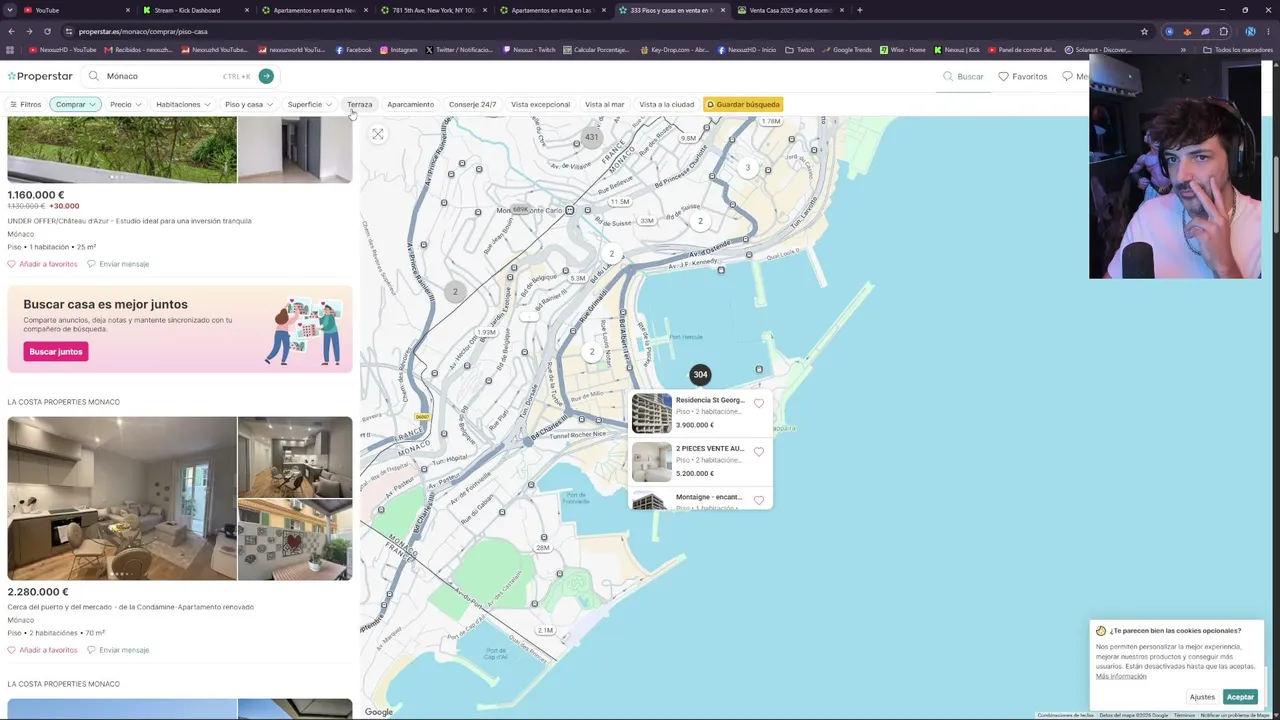Image resolution: width=1280 pixels, height=720 pixels.
Task: Click the 28M price marker on map
Action: [543, 548]
